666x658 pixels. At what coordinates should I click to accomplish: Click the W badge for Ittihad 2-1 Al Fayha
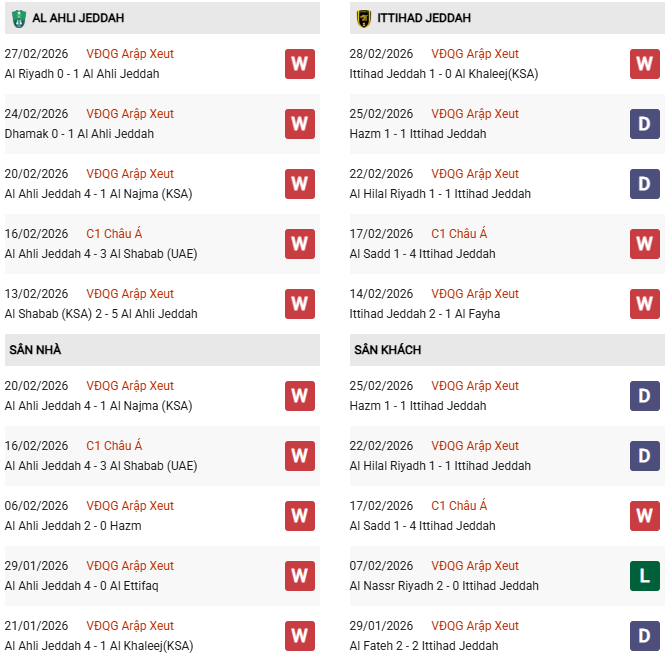coord(644,304)
